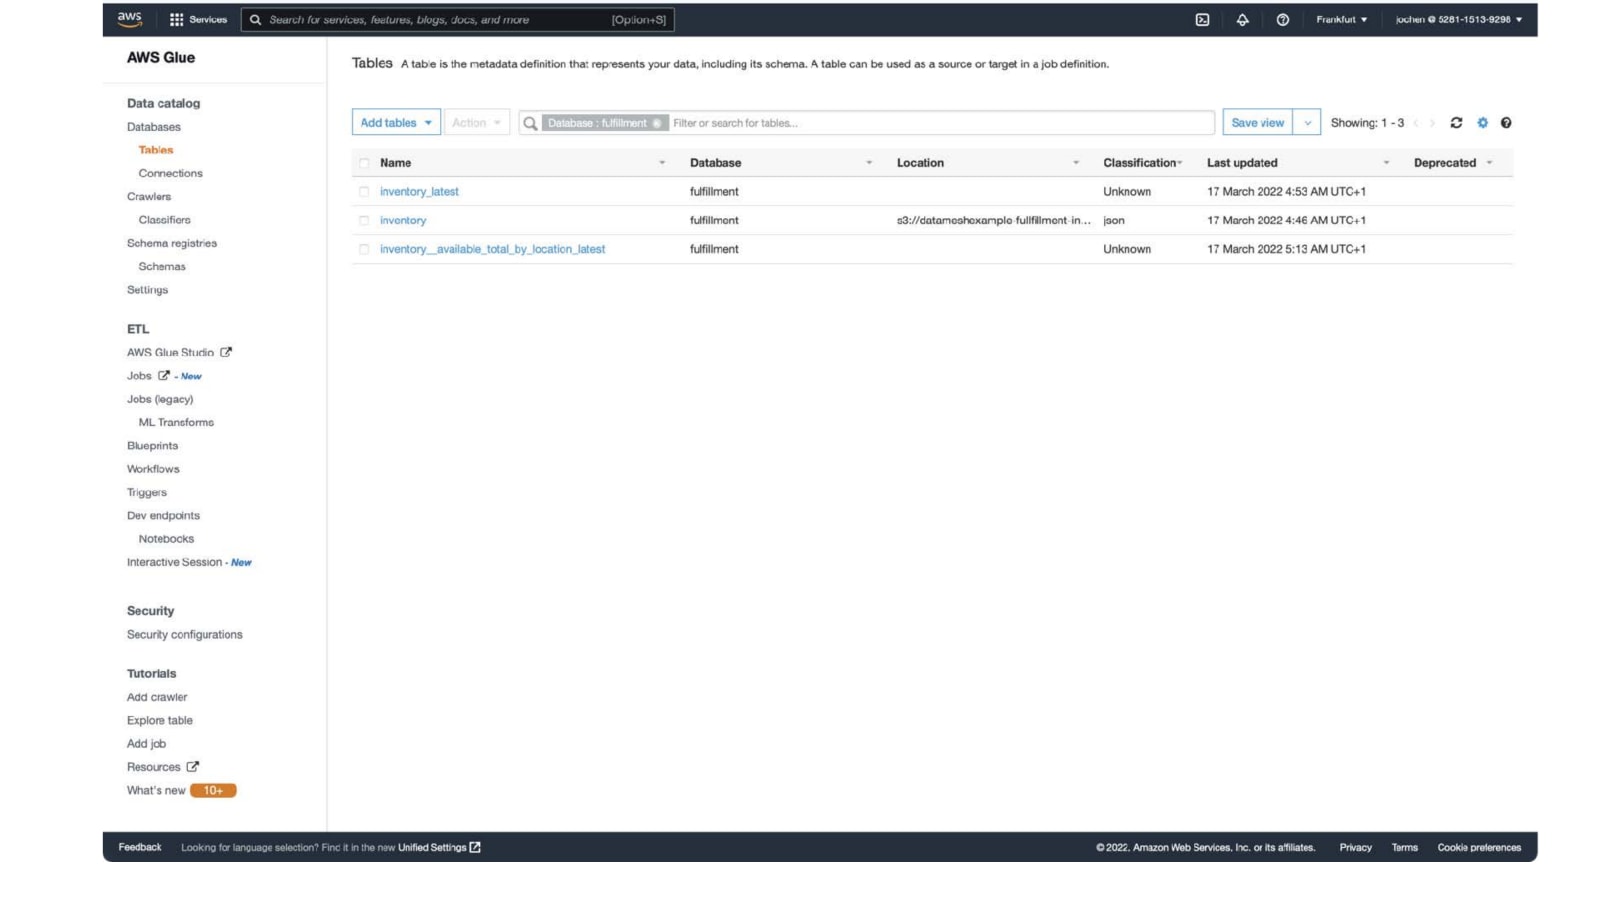Open the Add crawler tutorial
The height and width of the screenshot is (900, 1600).
157,697
